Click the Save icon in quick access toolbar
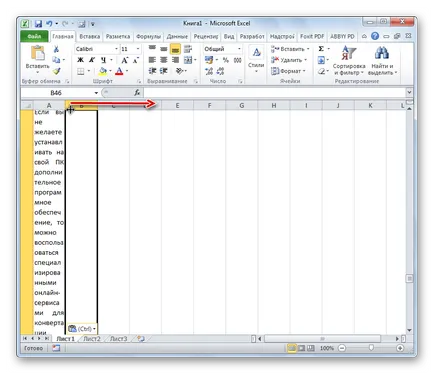Viewport: 434px width, 374px height. pos(38,24)
